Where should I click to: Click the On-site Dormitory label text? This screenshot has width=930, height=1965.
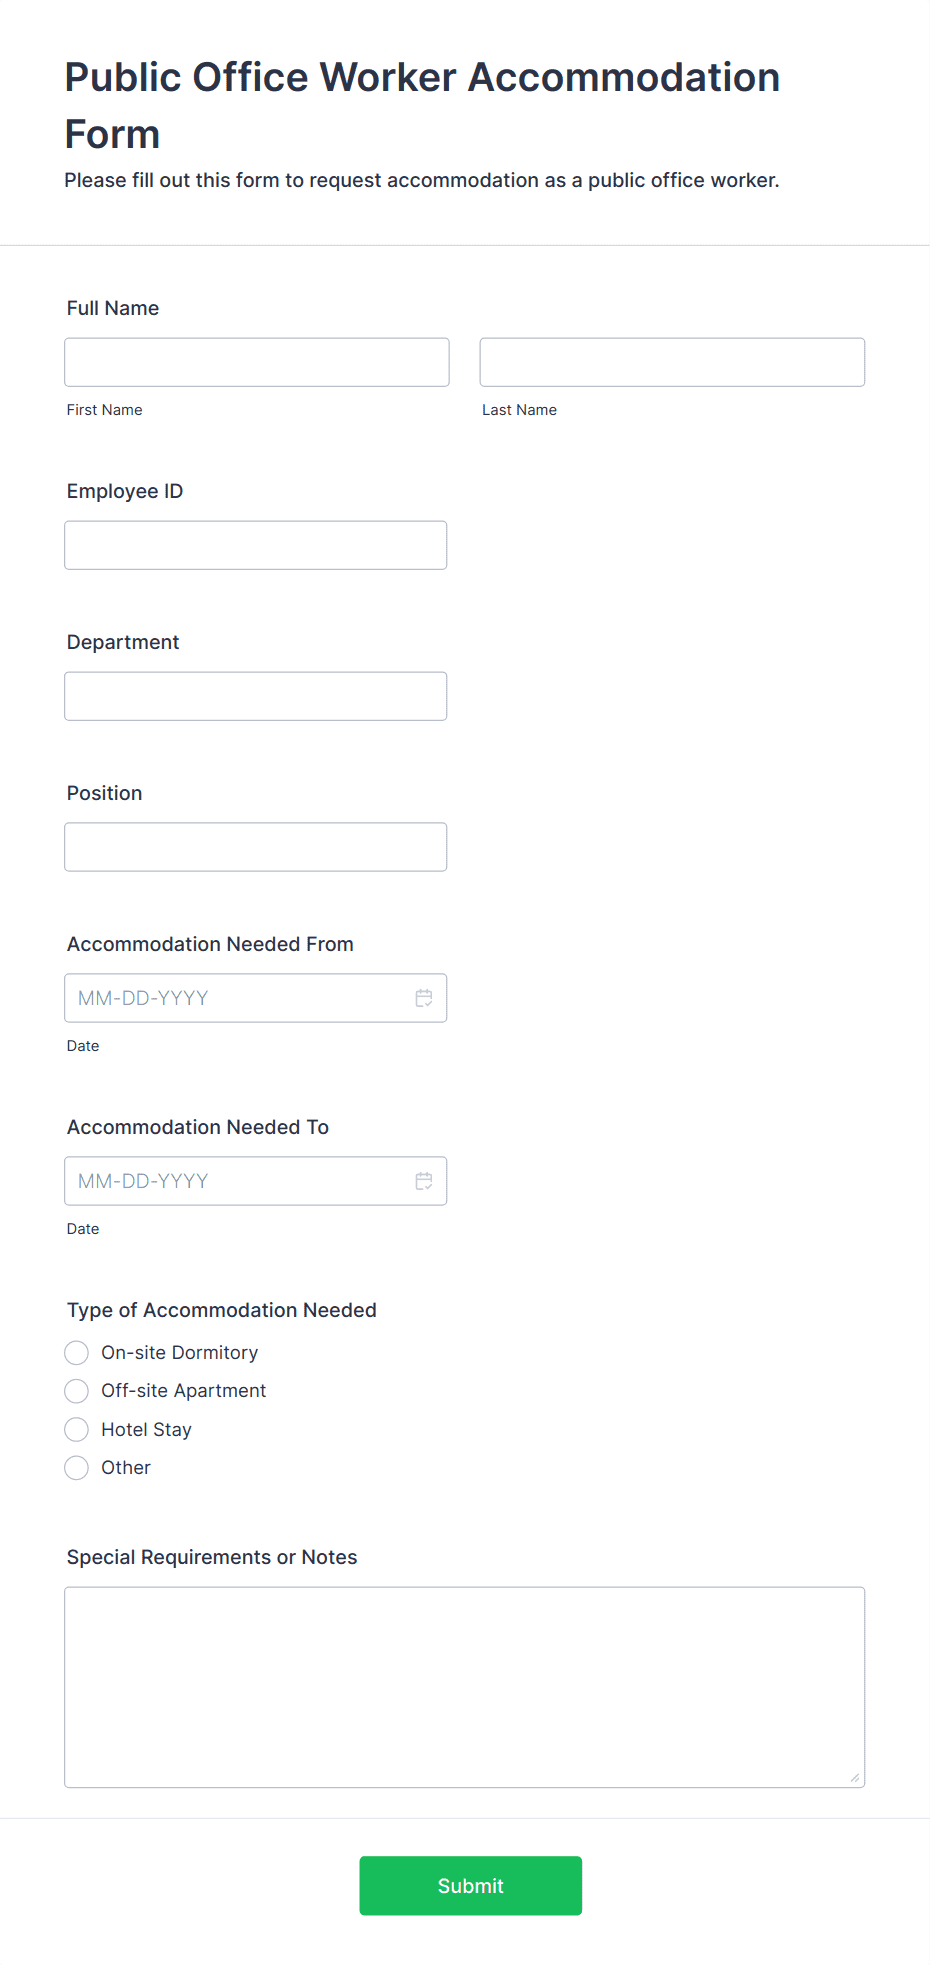pyautogui.click(x=180, y=1353)
